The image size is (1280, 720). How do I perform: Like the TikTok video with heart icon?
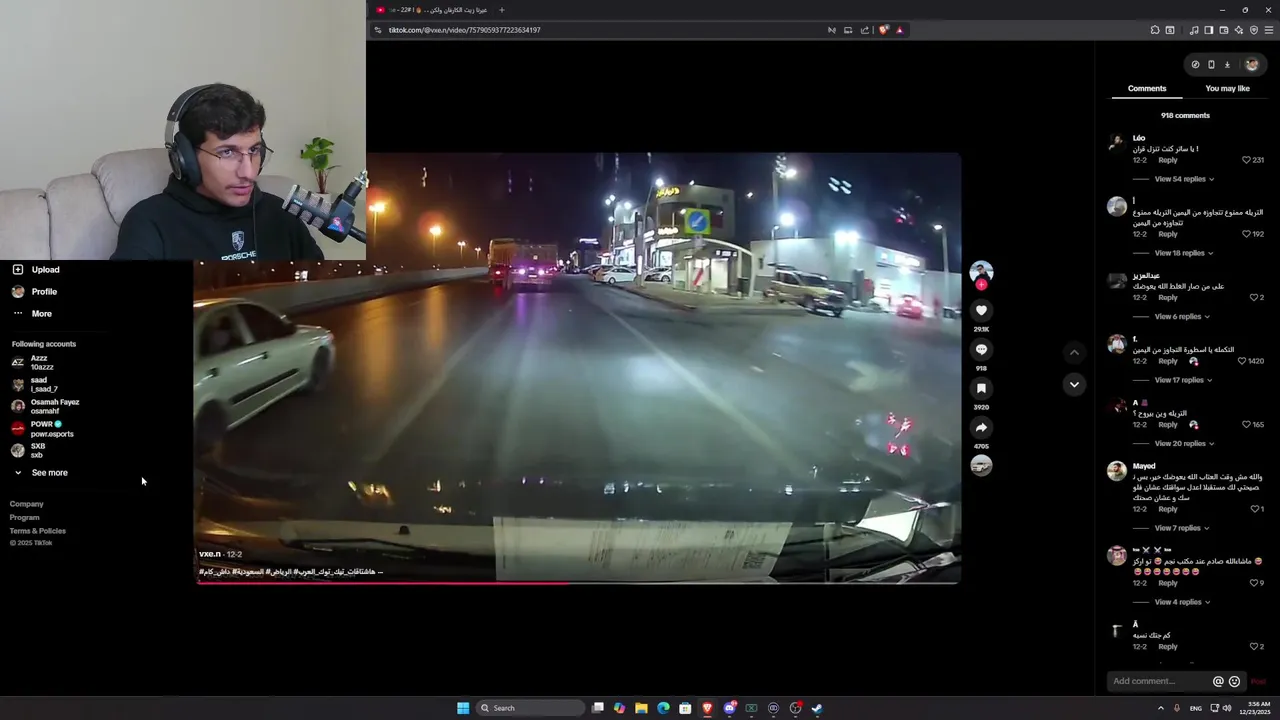[x=981, y=311]
